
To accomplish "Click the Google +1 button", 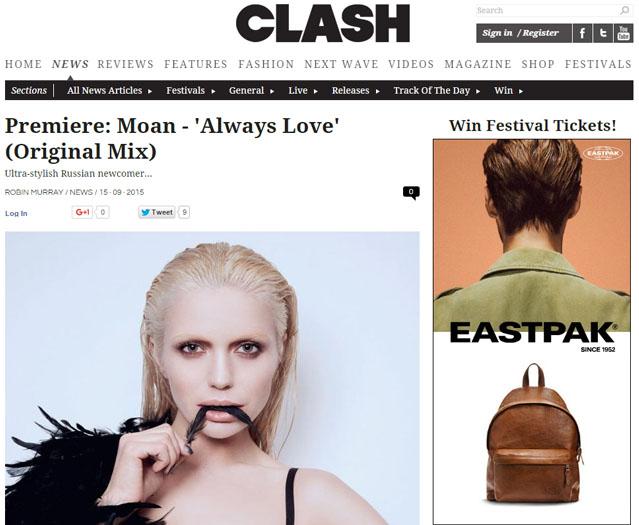I will [x=82, y=212].
